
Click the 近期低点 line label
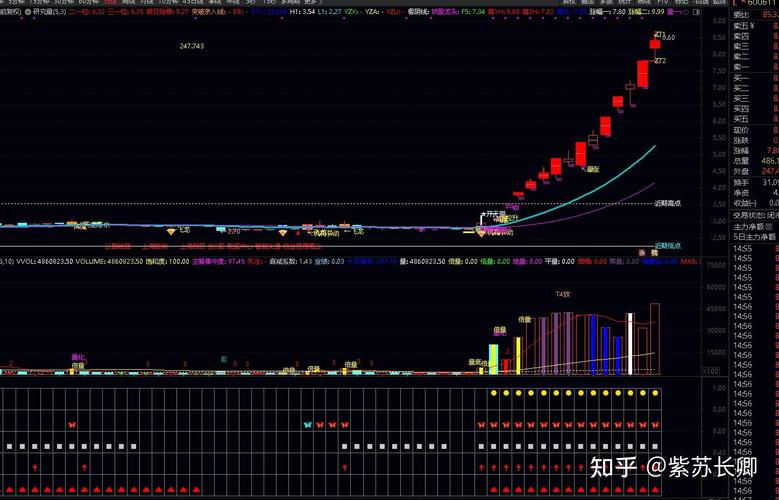coord(668,245)
